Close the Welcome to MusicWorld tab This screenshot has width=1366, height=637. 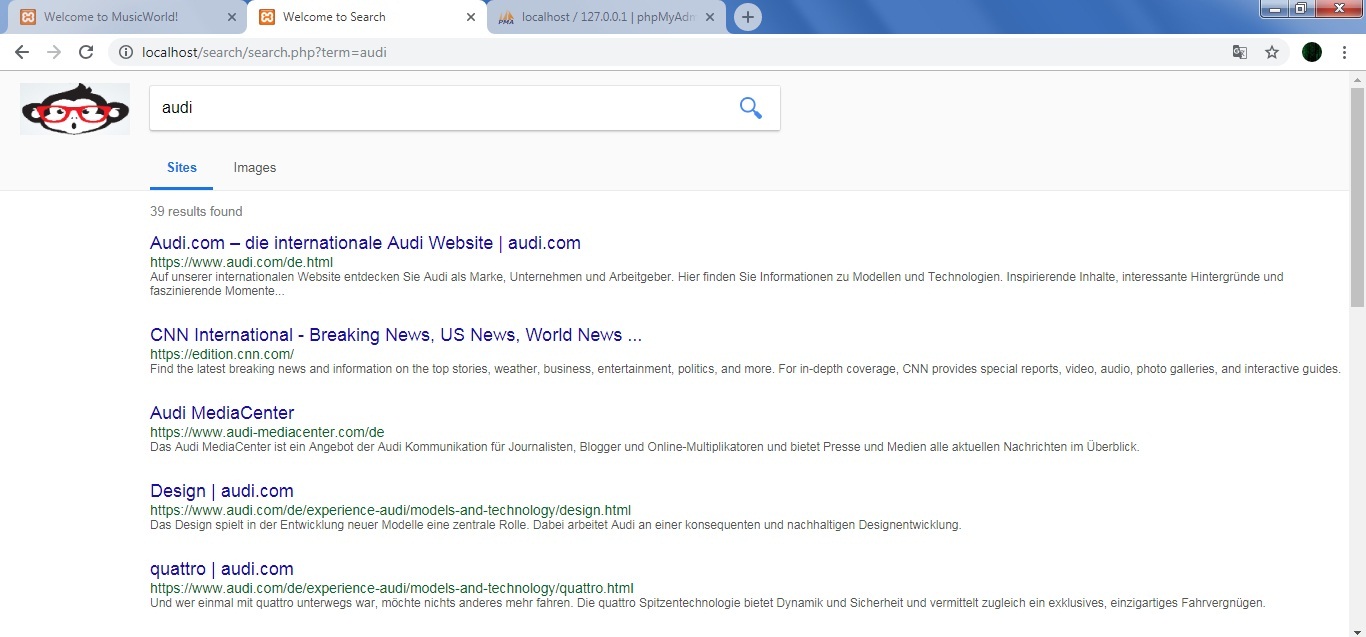[232, 17]
